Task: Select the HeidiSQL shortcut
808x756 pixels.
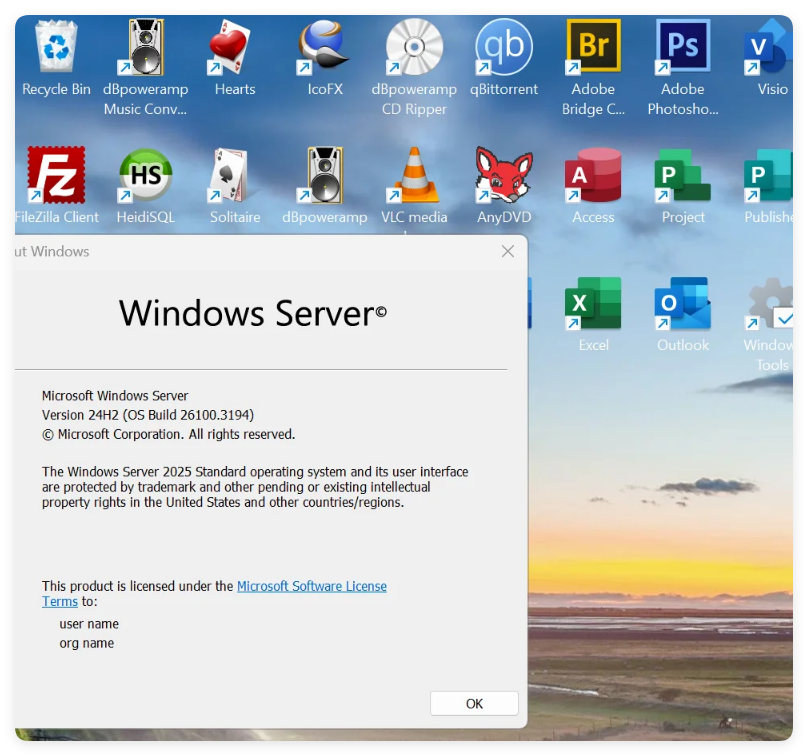Action: [x=146, y=175]
